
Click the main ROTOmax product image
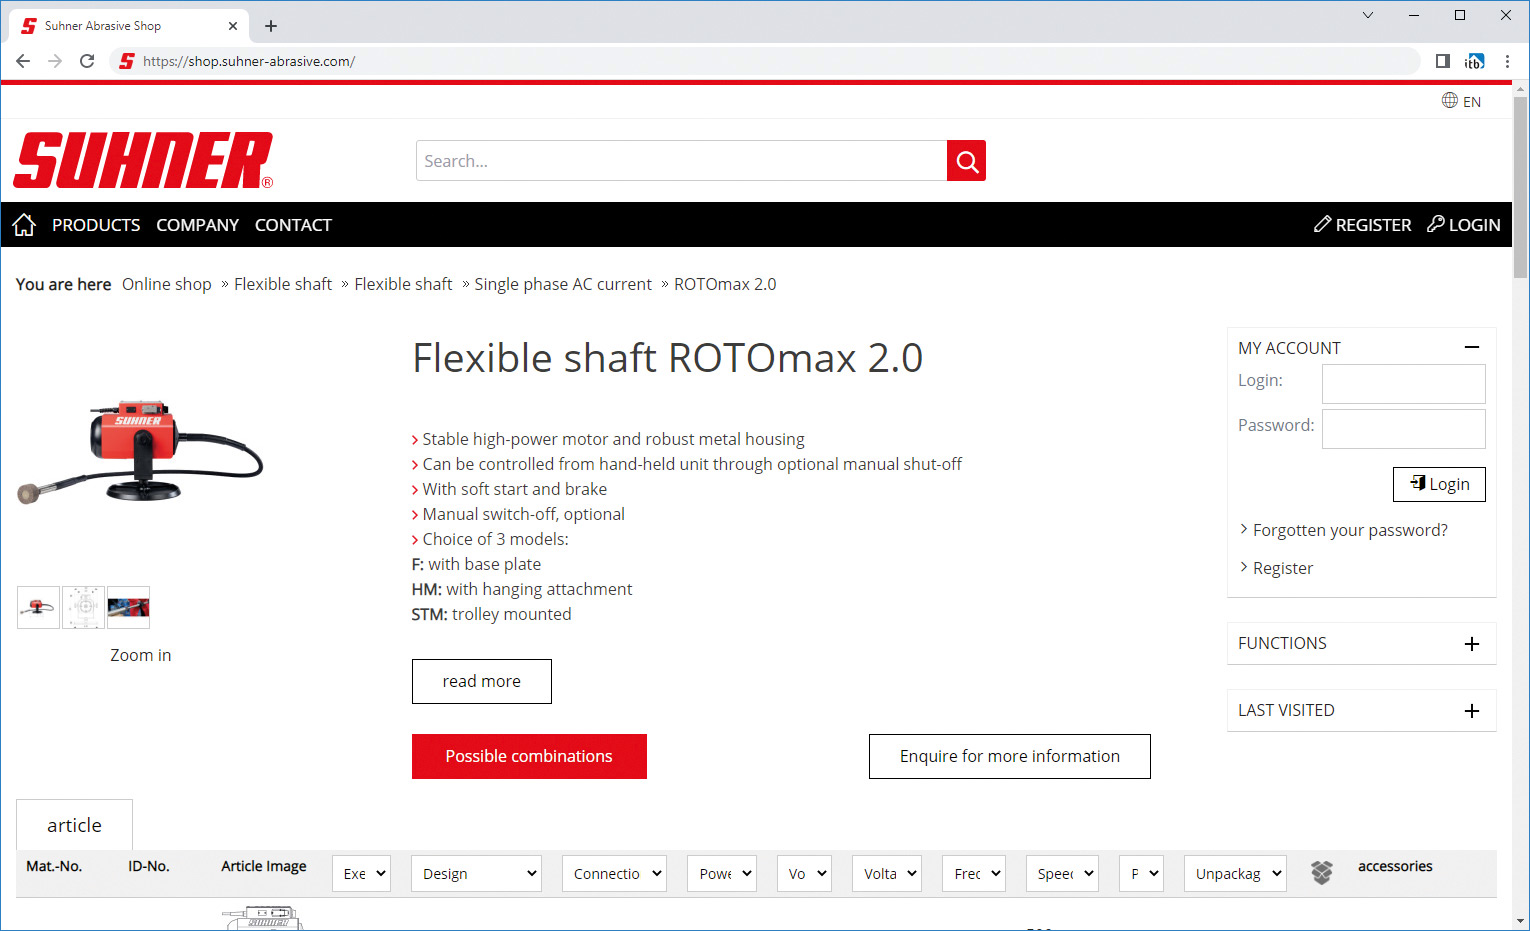[140, 452]
